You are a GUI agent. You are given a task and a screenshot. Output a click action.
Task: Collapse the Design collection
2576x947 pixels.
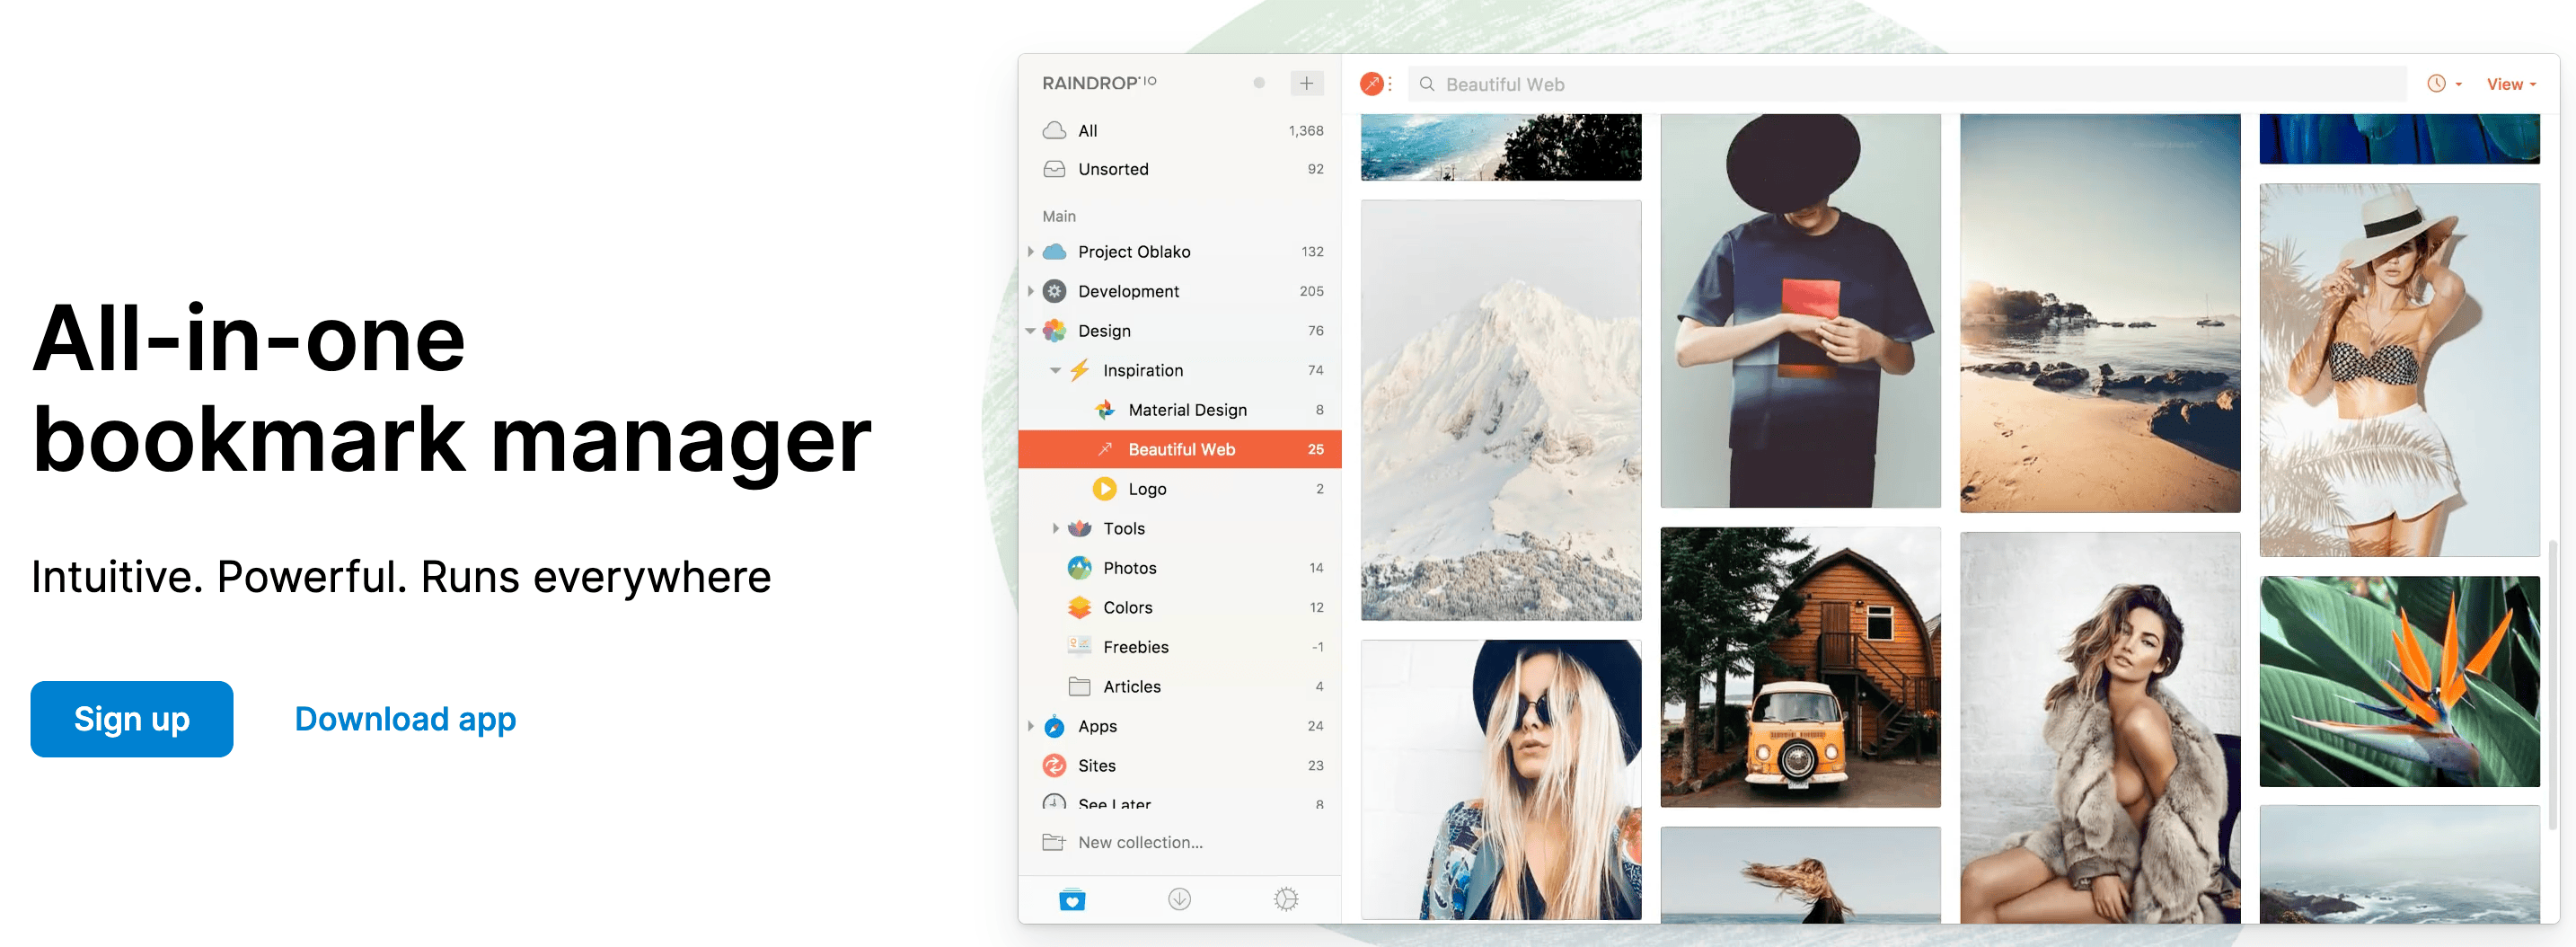[x=1030, y=331]
